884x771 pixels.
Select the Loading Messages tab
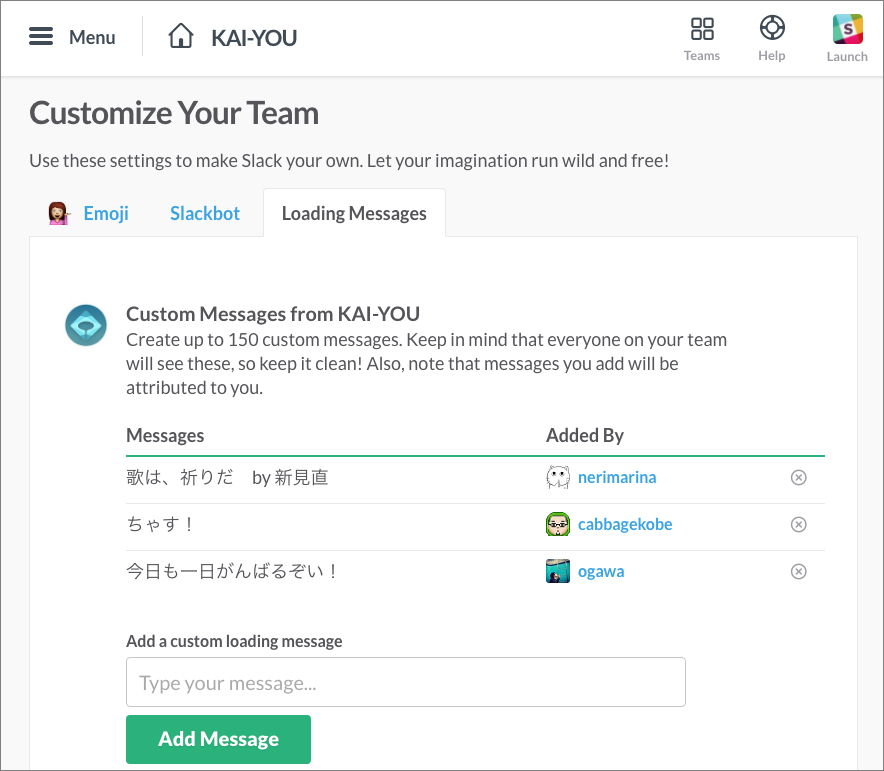354,214
